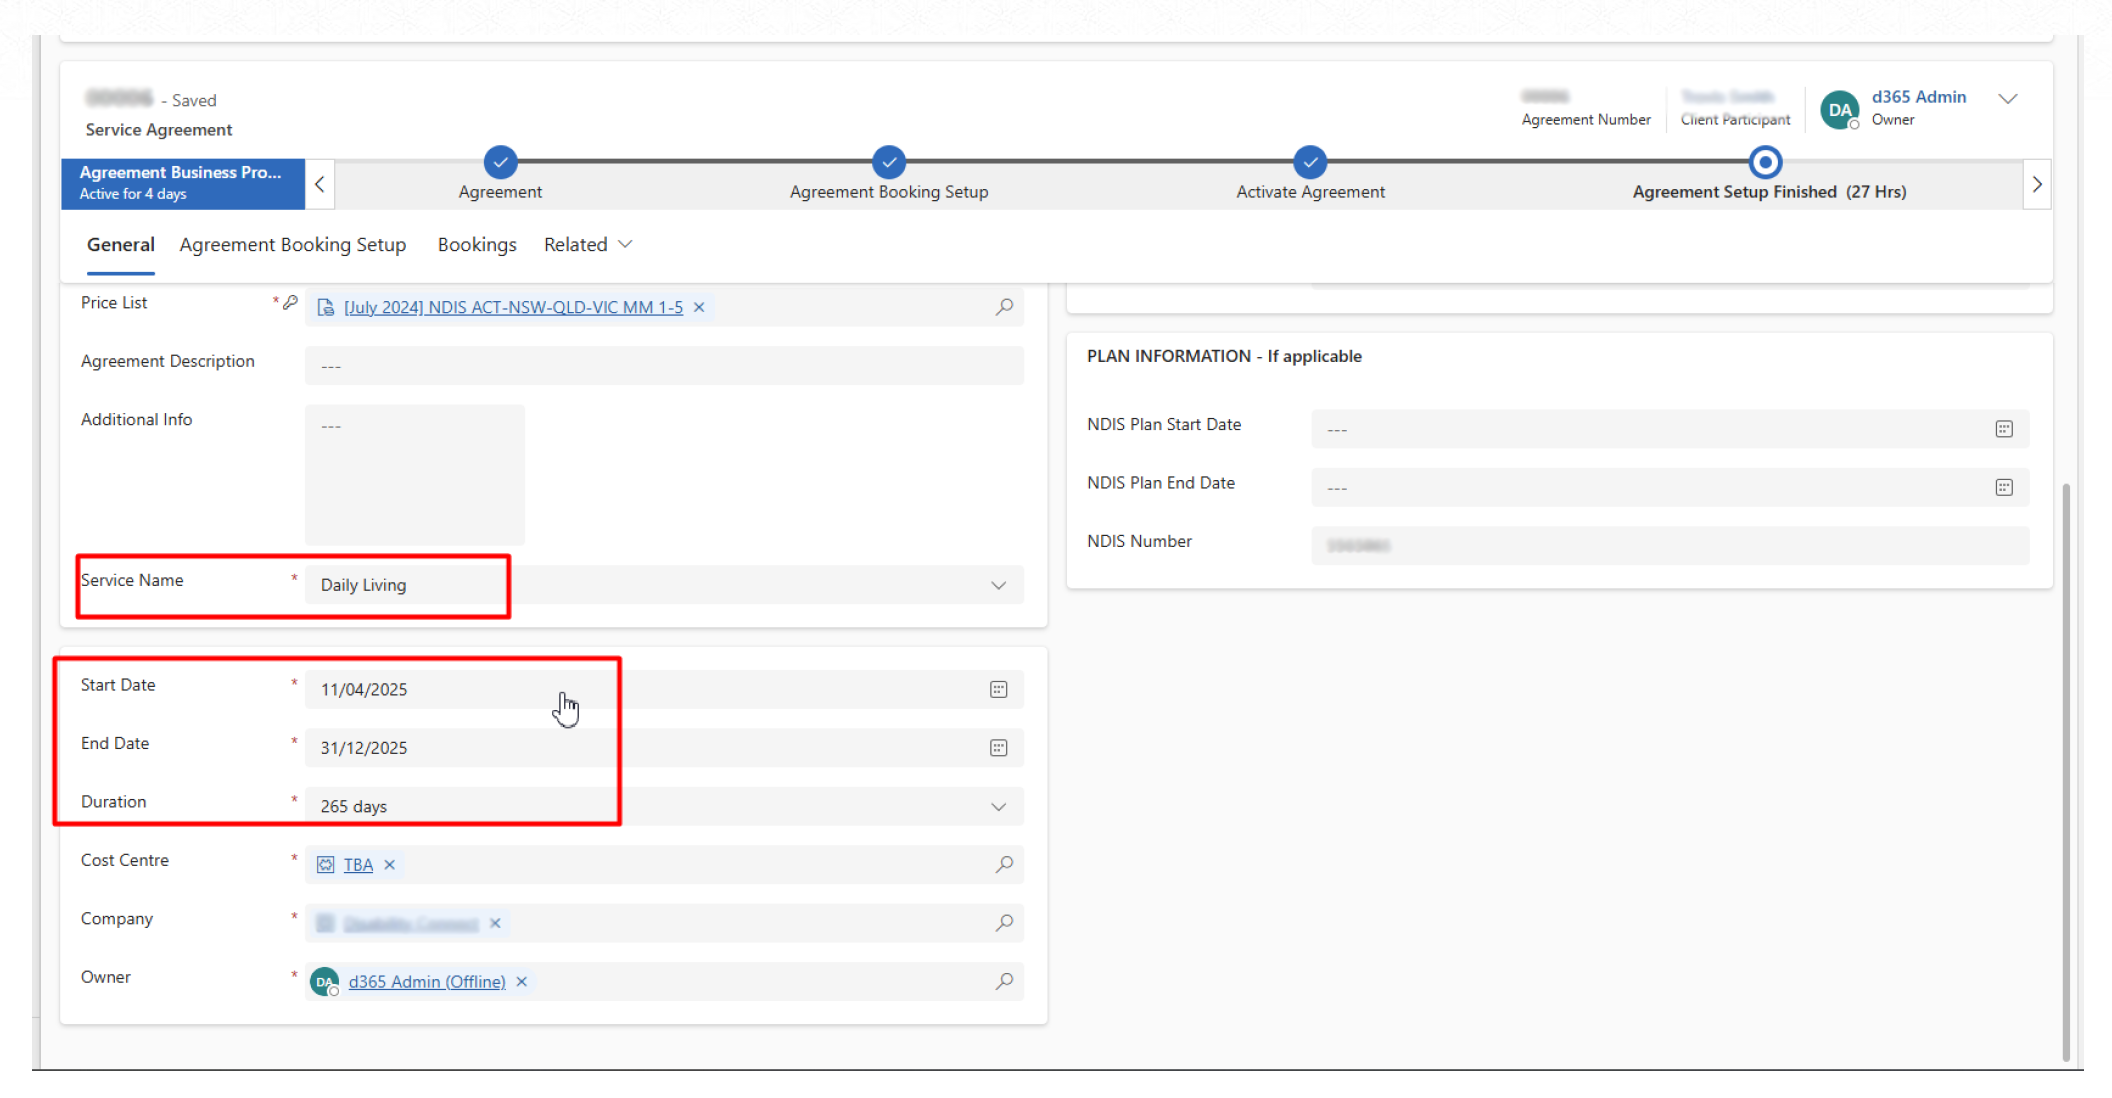Remove the TBA cost centre value
Image resolution: width=2112 pixels, height=1098 pixels.
[x=390, y=865]
